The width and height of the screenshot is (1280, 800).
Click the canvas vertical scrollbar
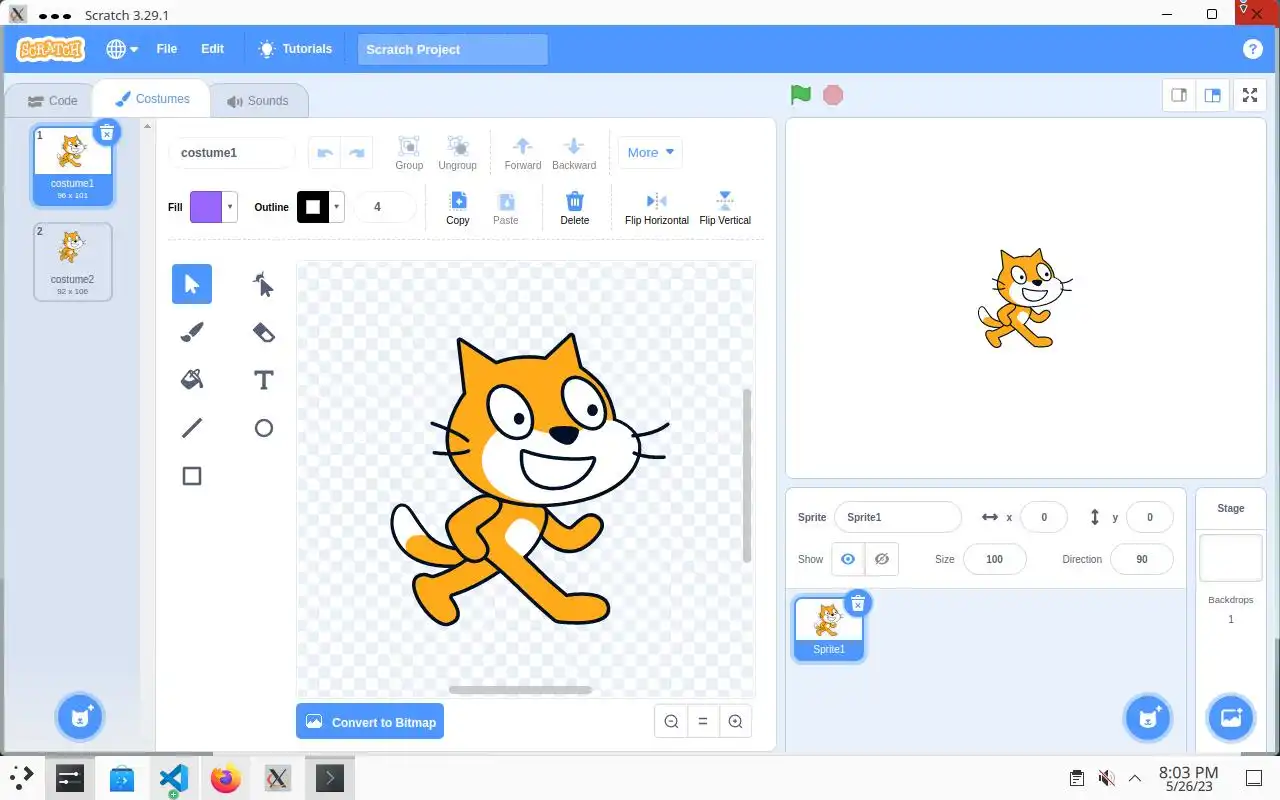coord(747,476)
